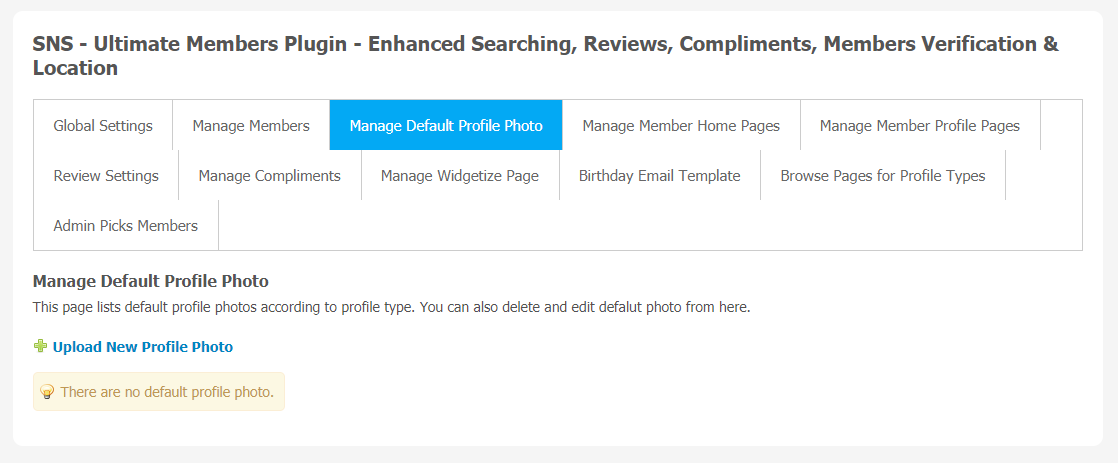Click the description sentence about default profile photos

pyautogui.click(x=391, y=309)
